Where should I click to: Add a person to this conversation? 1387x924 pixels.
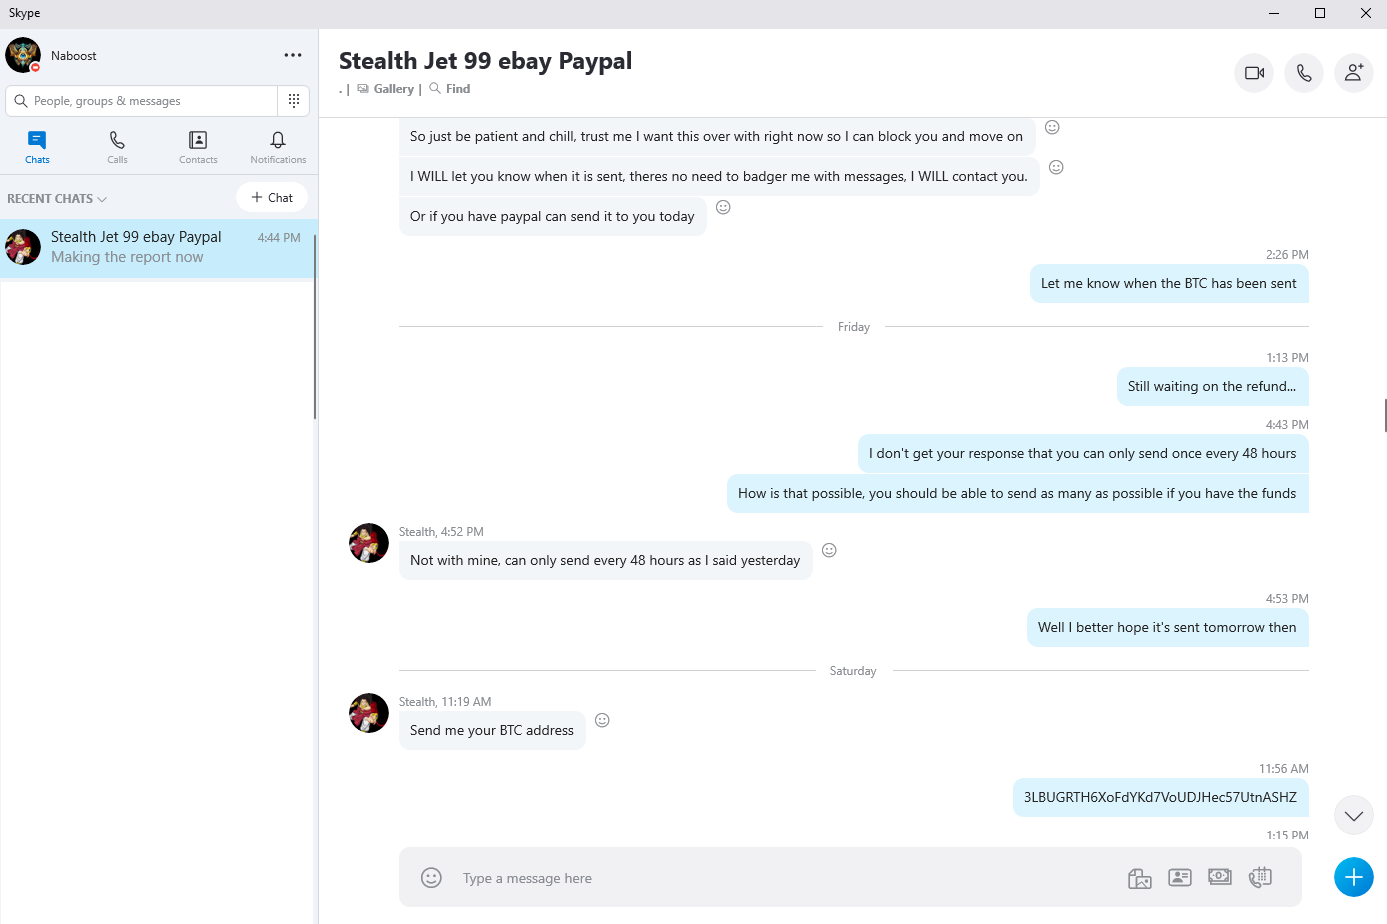(1354, 73)
